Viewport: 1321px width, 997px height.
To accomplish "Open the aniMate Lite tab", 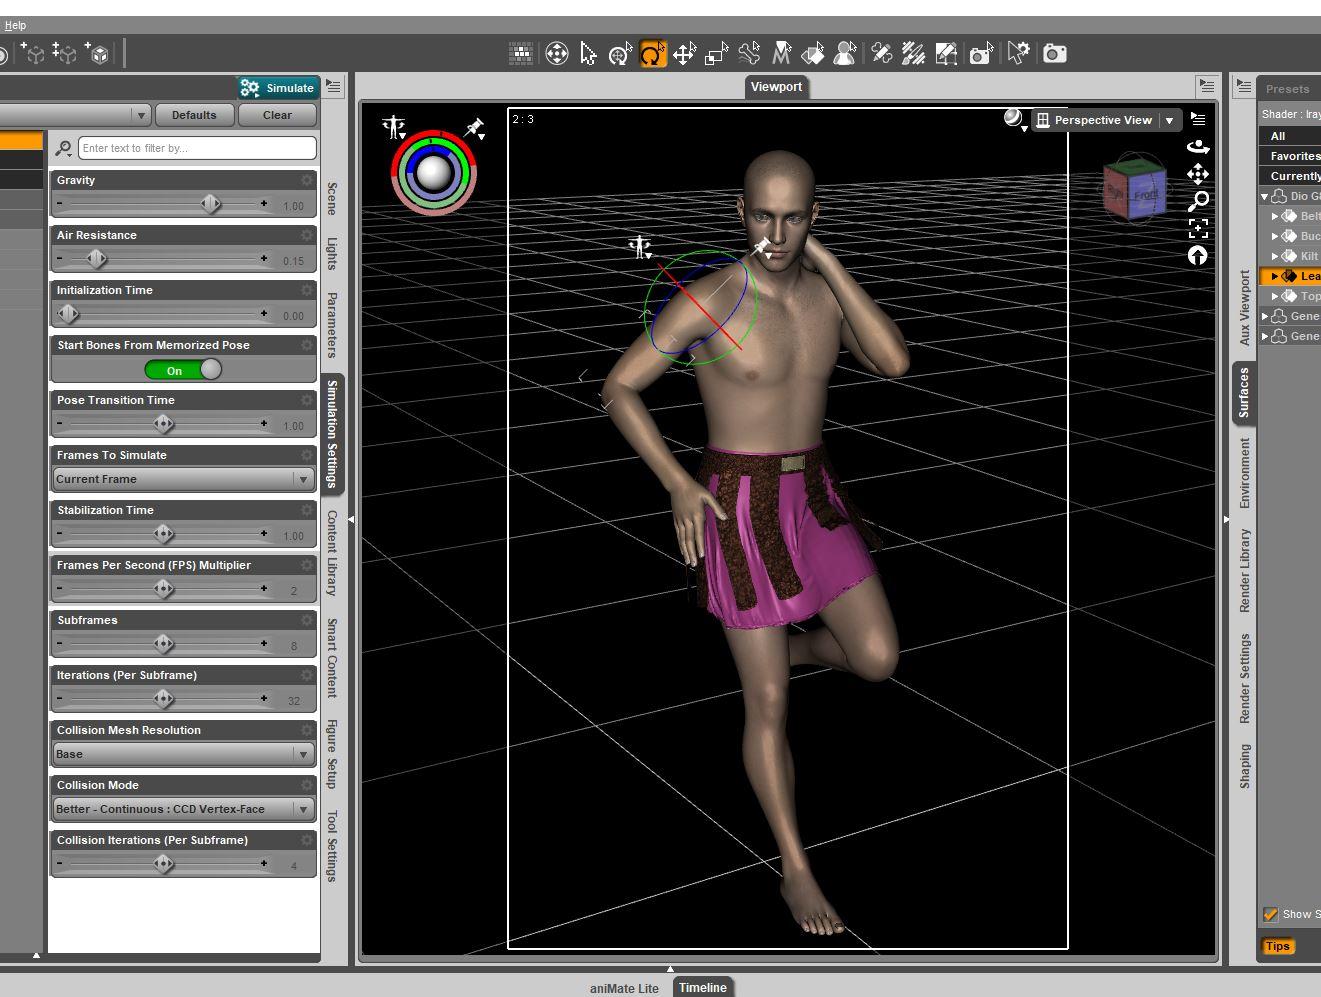I will [624, 988].
